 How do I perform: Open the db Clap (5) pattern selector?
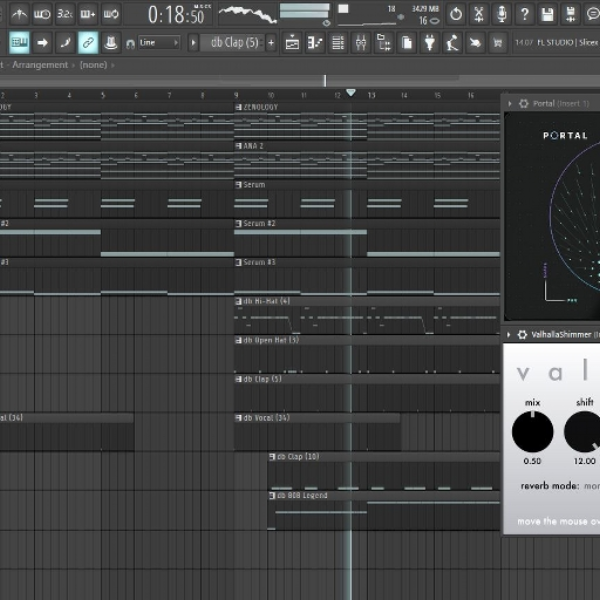pos(232,42)
